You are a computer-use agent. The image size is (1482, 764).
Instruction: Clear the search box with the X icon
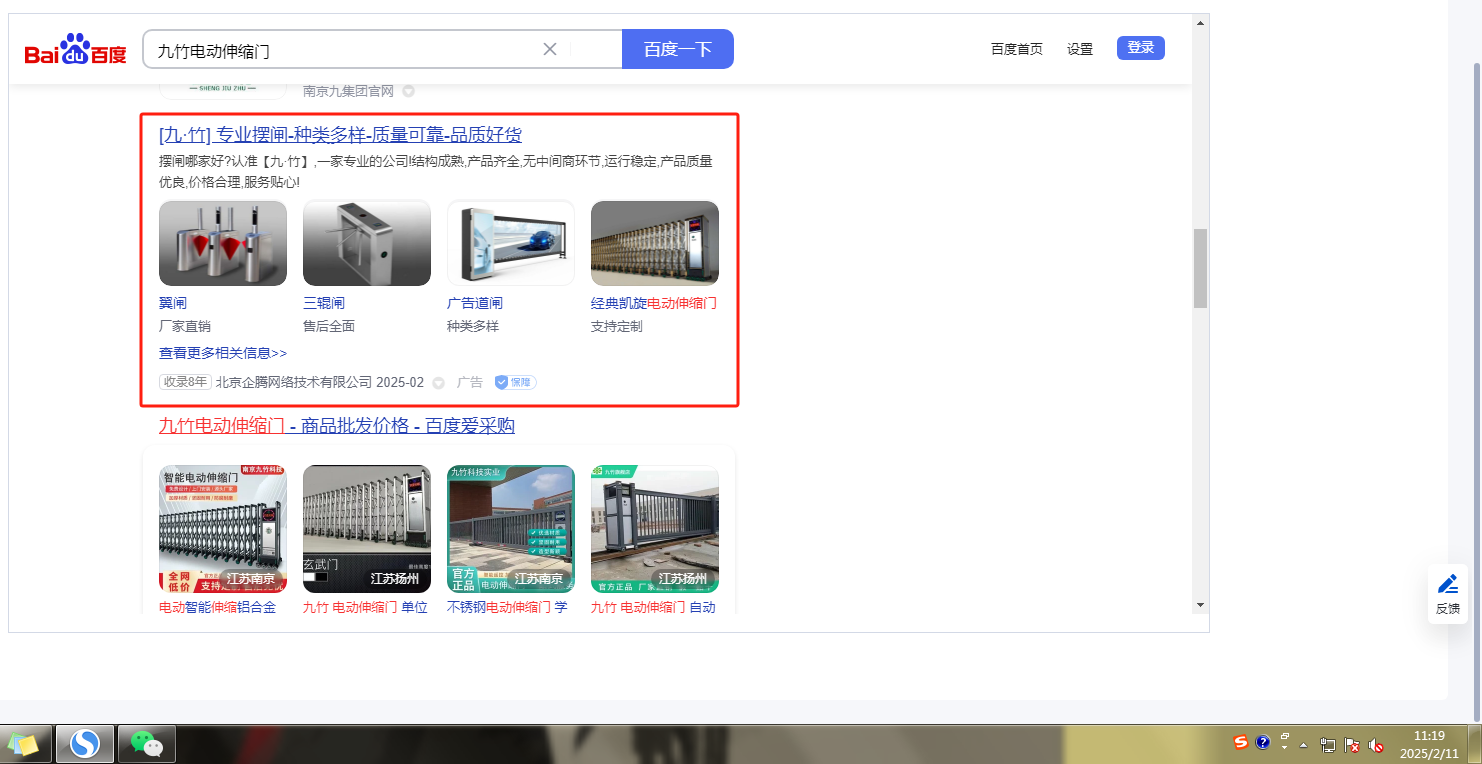pyautogui.click(x=549, y=49)
